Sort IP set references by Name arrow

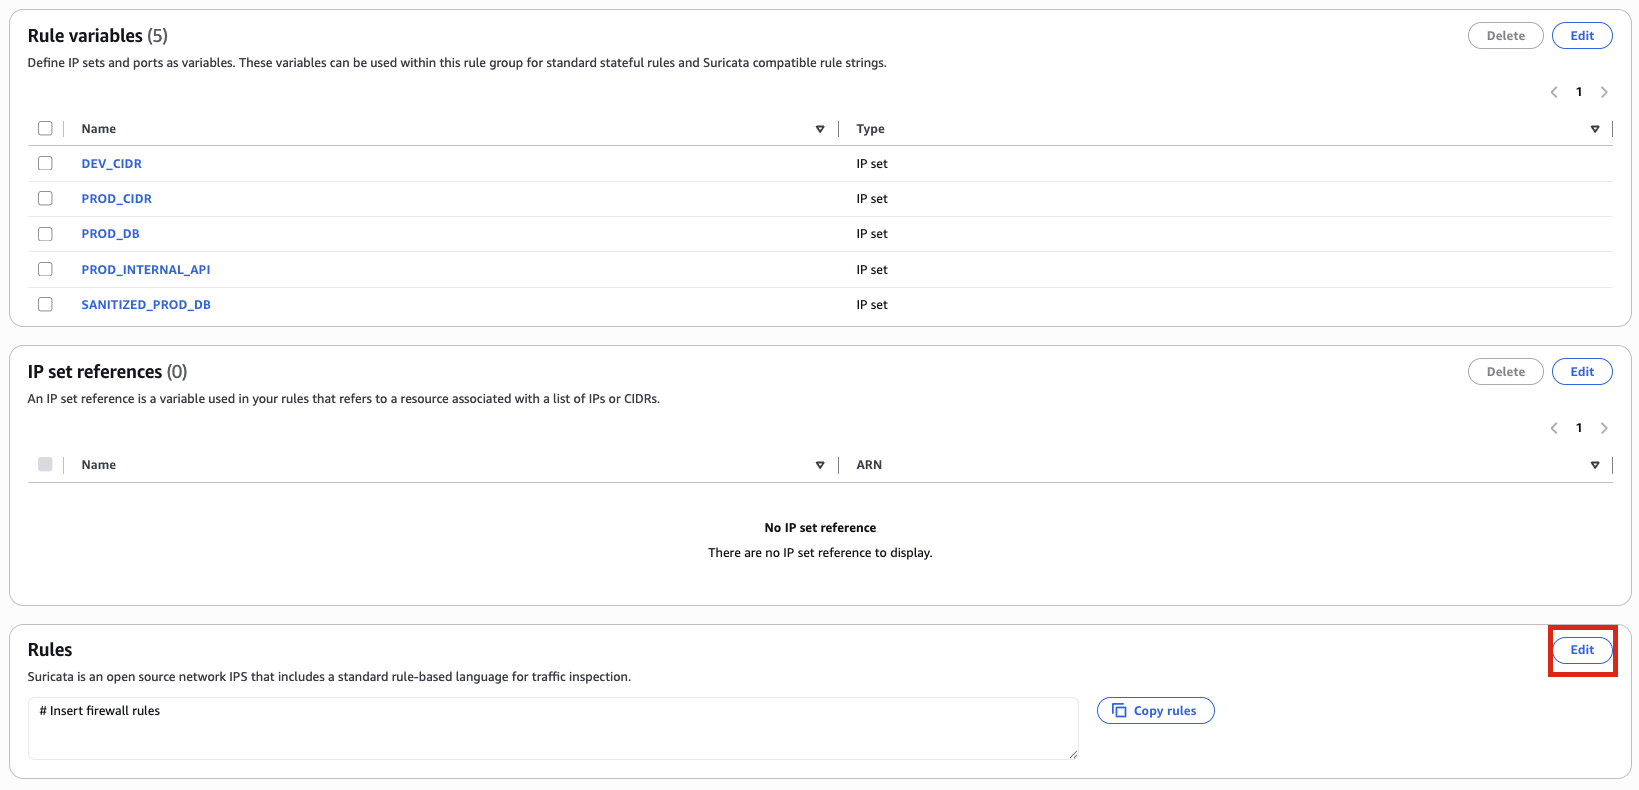820,465
